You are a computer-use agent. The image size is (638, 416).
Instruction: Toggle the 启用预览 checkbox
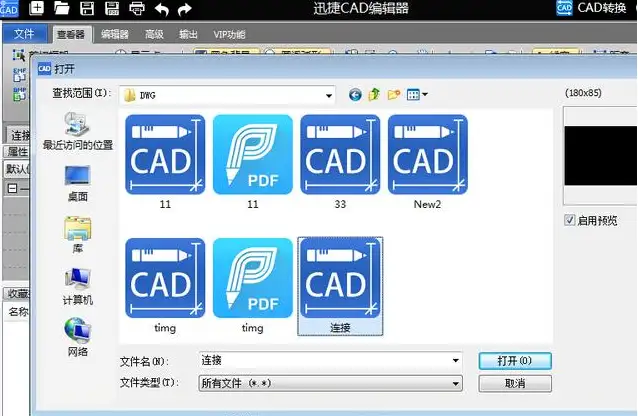569,220
